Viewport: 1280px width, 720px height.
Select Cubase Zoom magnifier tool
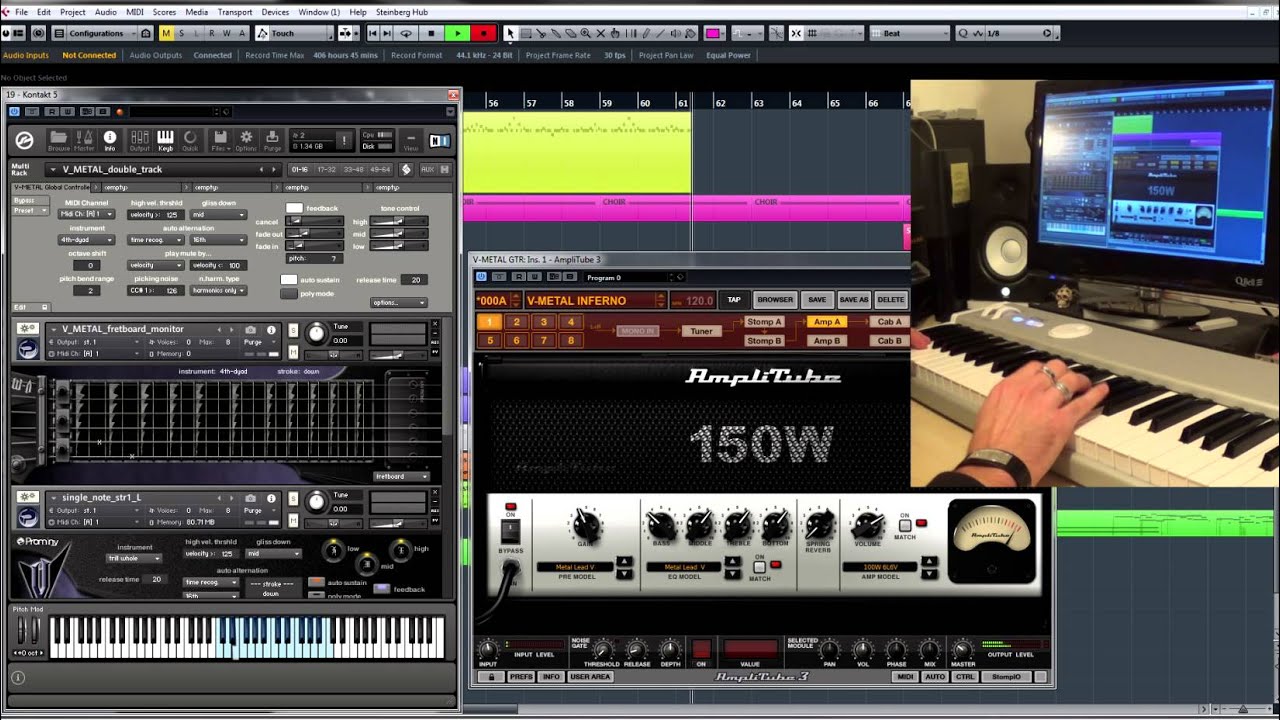point(586,33)
